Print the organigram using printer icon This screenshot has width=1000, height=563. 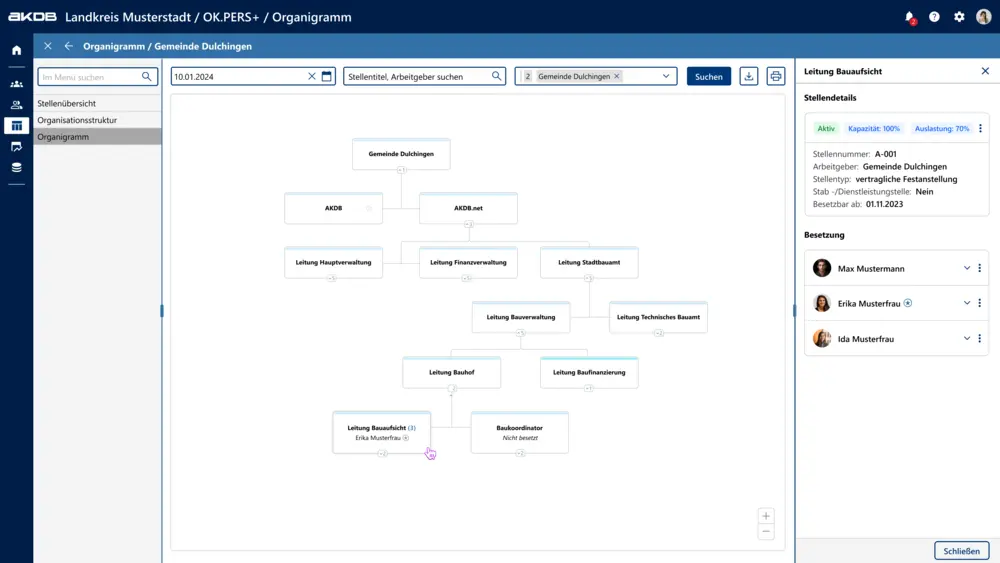pyautogui.click(x=775, y=76)
